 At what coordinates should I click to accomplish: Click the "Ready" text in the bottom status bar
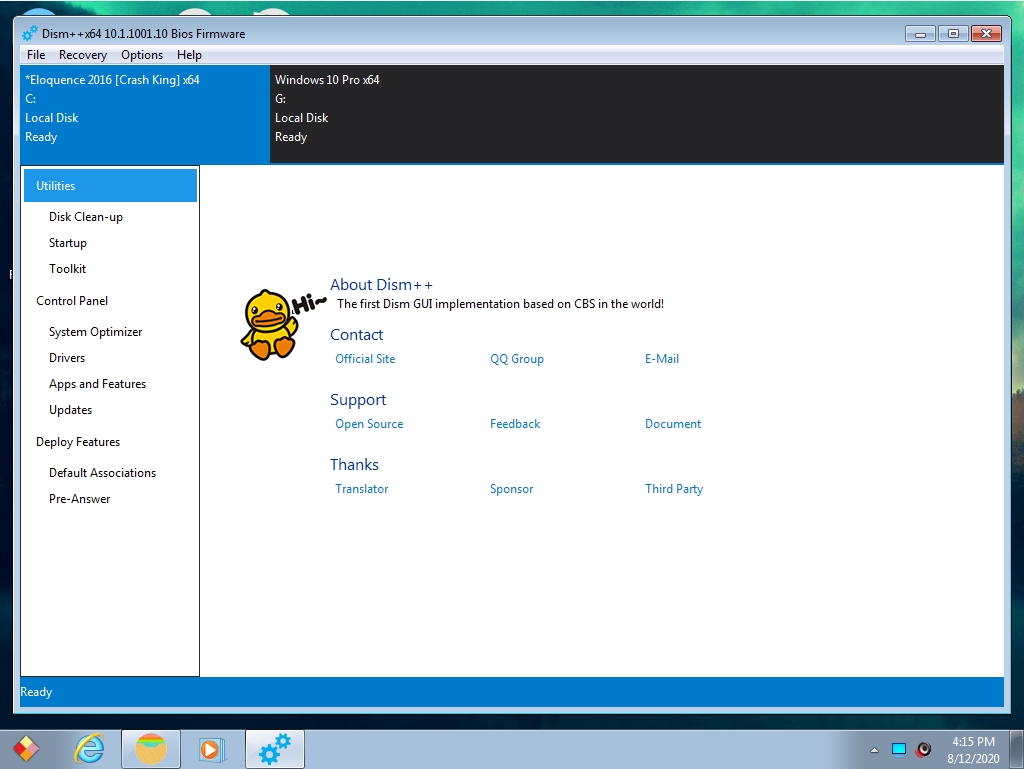[x=36, y=692]
